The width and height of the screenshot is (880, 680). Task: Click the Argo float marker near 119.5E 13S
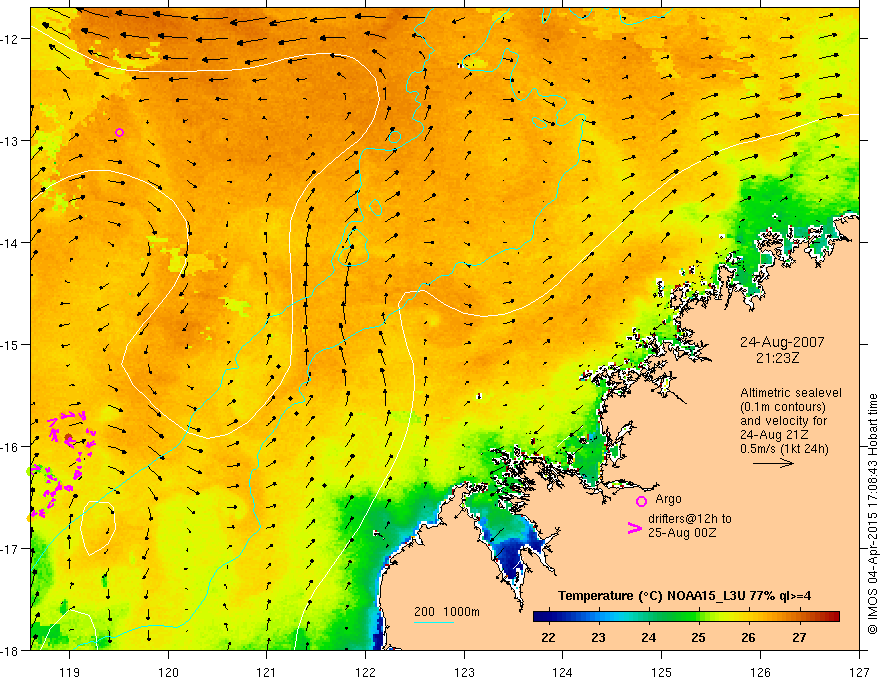pos(119,132)
